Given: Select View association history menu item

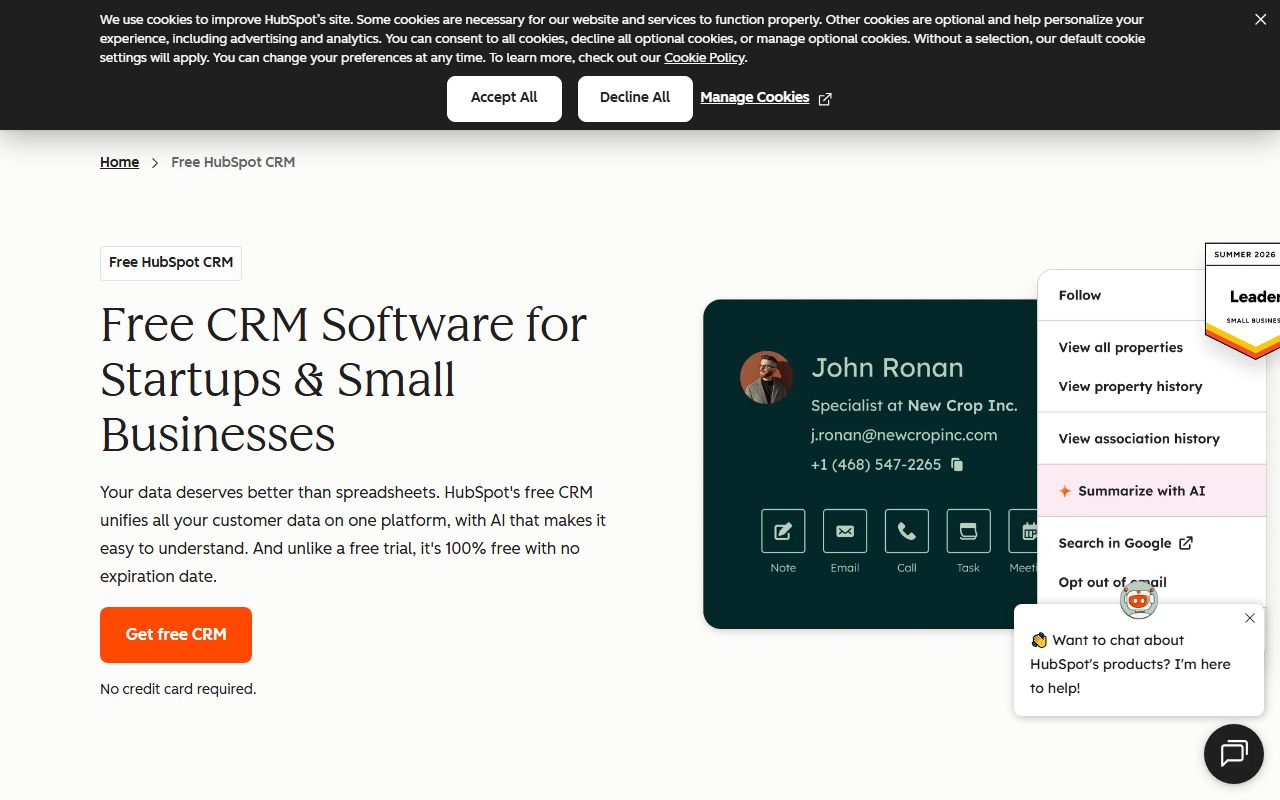Looking at the screenshot, I should pyautogui.click(x=1139, y=438).
